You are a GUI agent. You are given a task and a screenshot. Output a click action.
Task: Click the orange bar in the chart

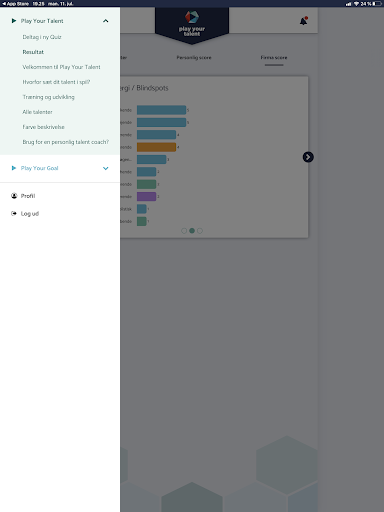(156, 147)
